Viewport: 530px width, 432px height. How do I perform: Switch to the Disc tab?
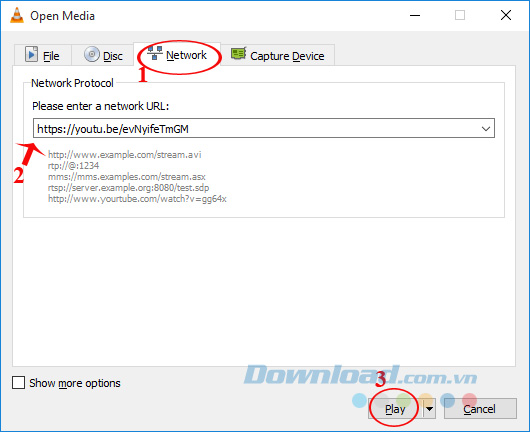pyautogui.click(x=103, y=55)
